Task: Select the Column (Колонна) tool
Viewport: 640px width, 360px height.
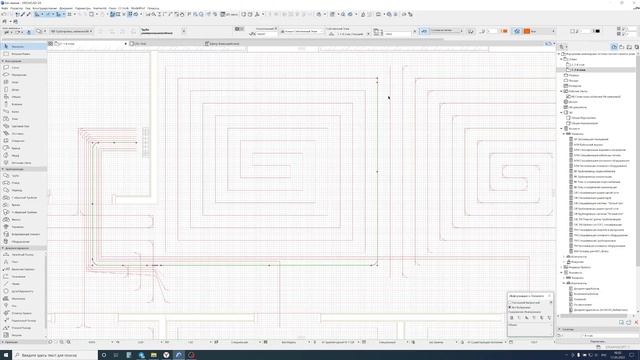Action: tap(23, 104)
